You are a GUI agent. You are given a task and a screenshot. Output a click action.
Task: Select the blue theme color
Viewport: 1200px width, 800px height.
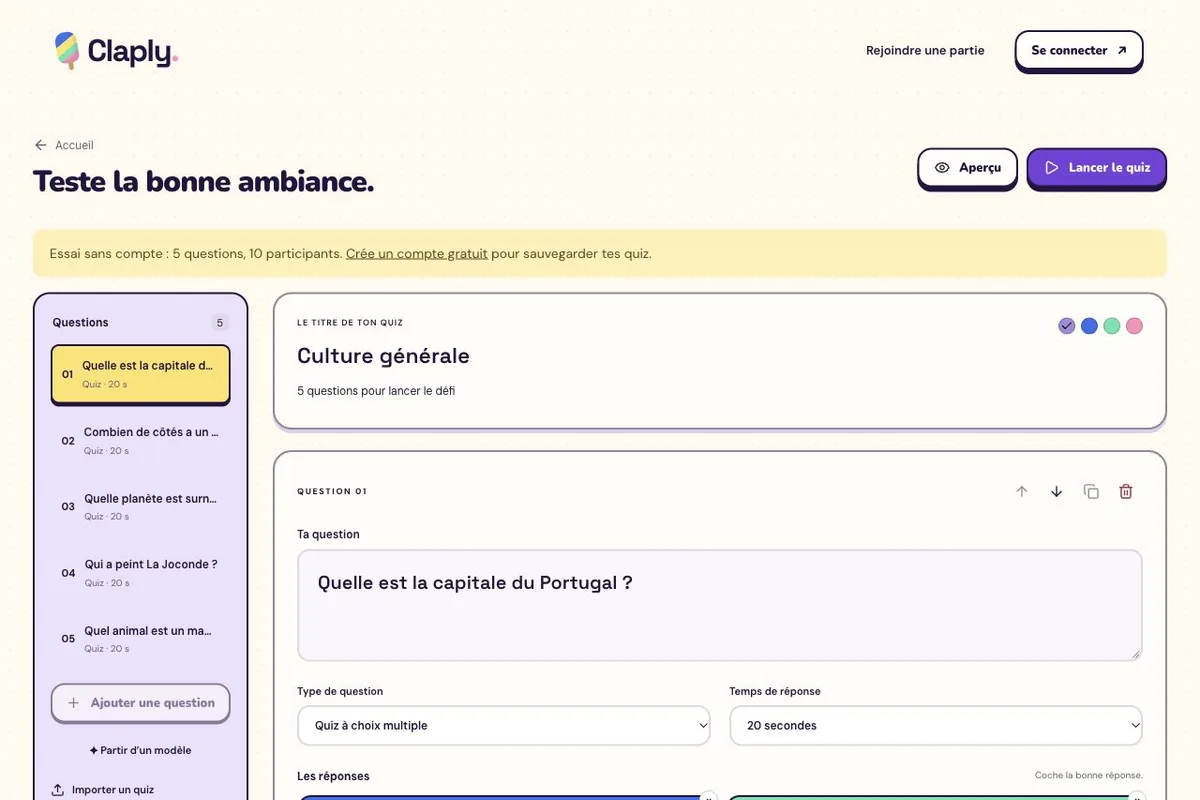click(1090, 326)
